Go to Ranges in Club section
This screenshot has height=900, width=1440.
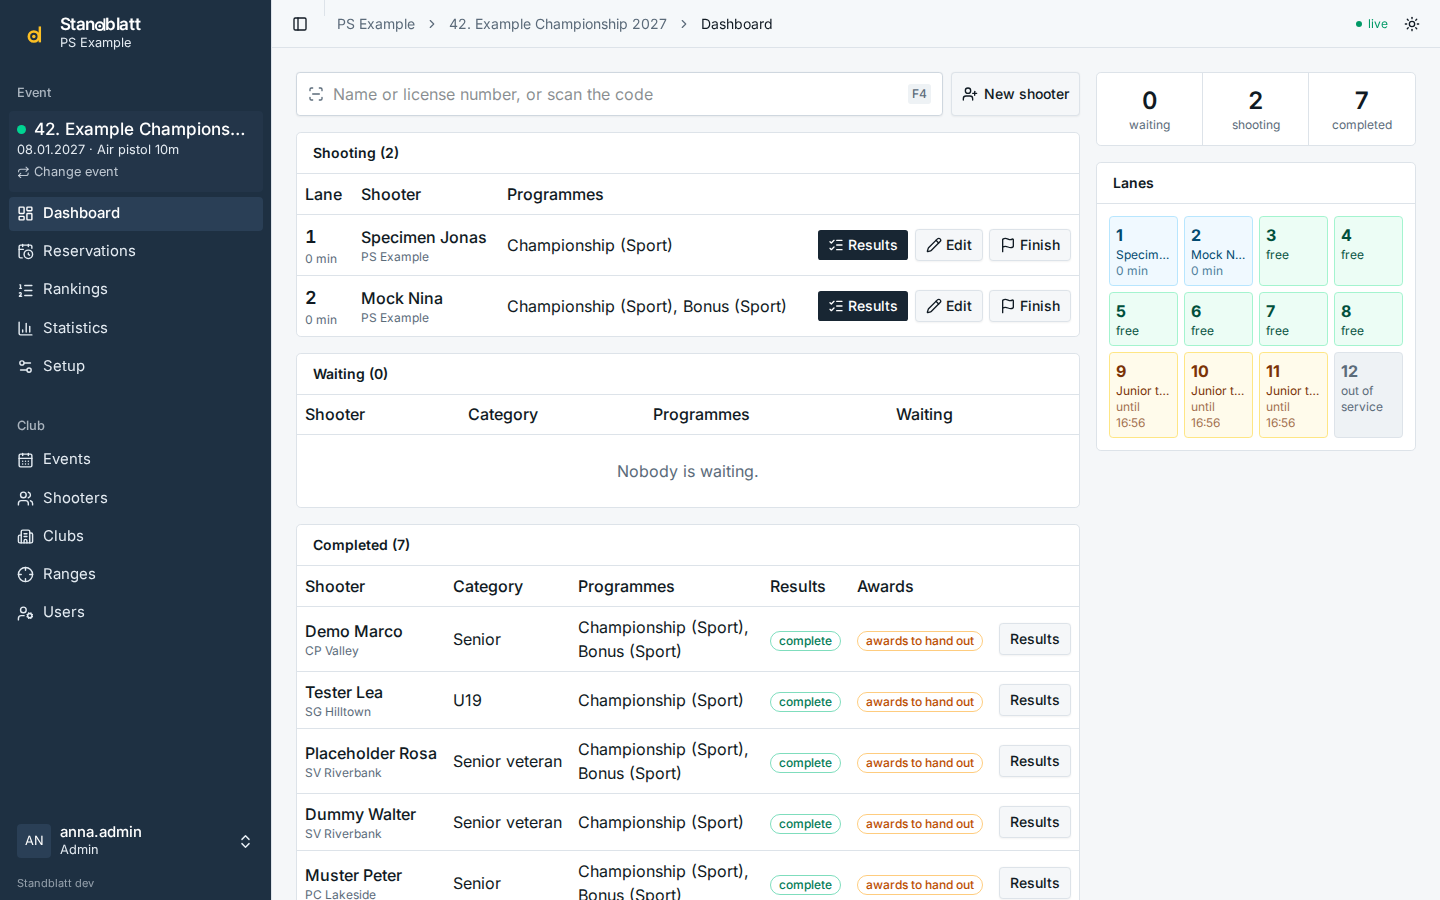(136, 574)
